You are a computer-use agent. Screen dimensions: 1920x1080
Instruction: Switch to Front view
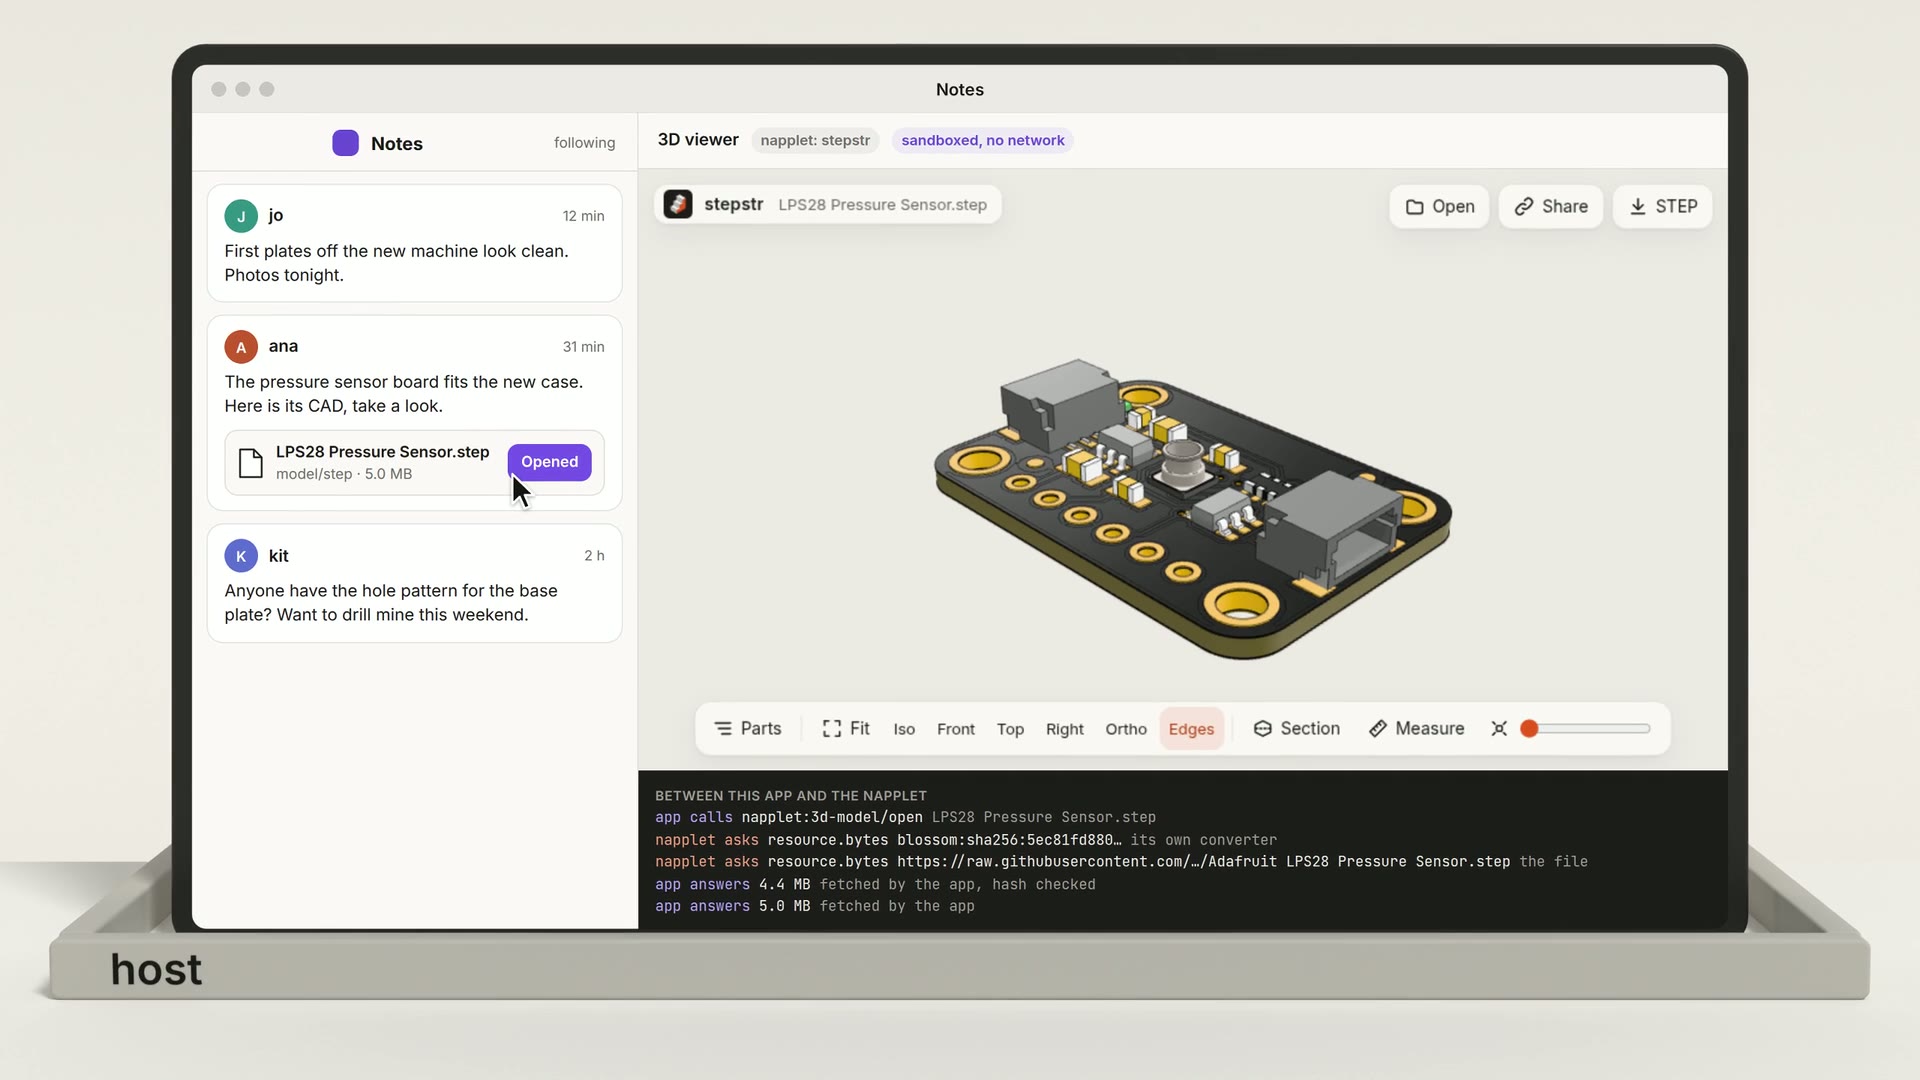click(956, 729)
